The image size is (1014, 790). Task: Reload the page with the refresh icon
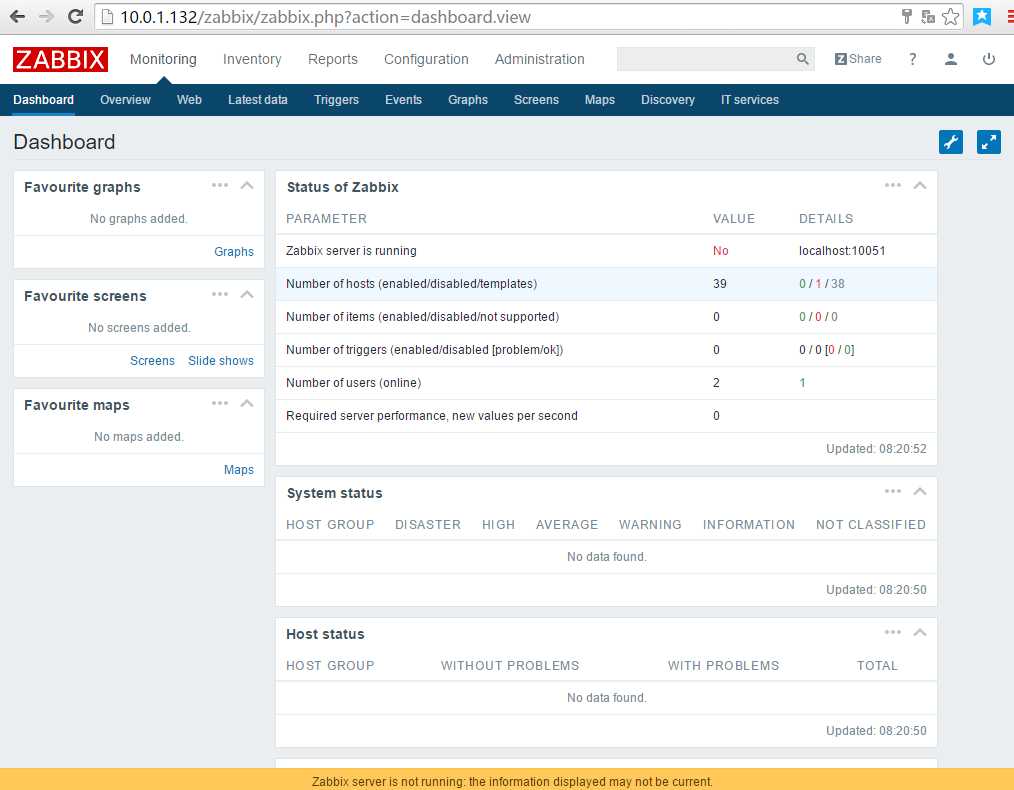75,17
